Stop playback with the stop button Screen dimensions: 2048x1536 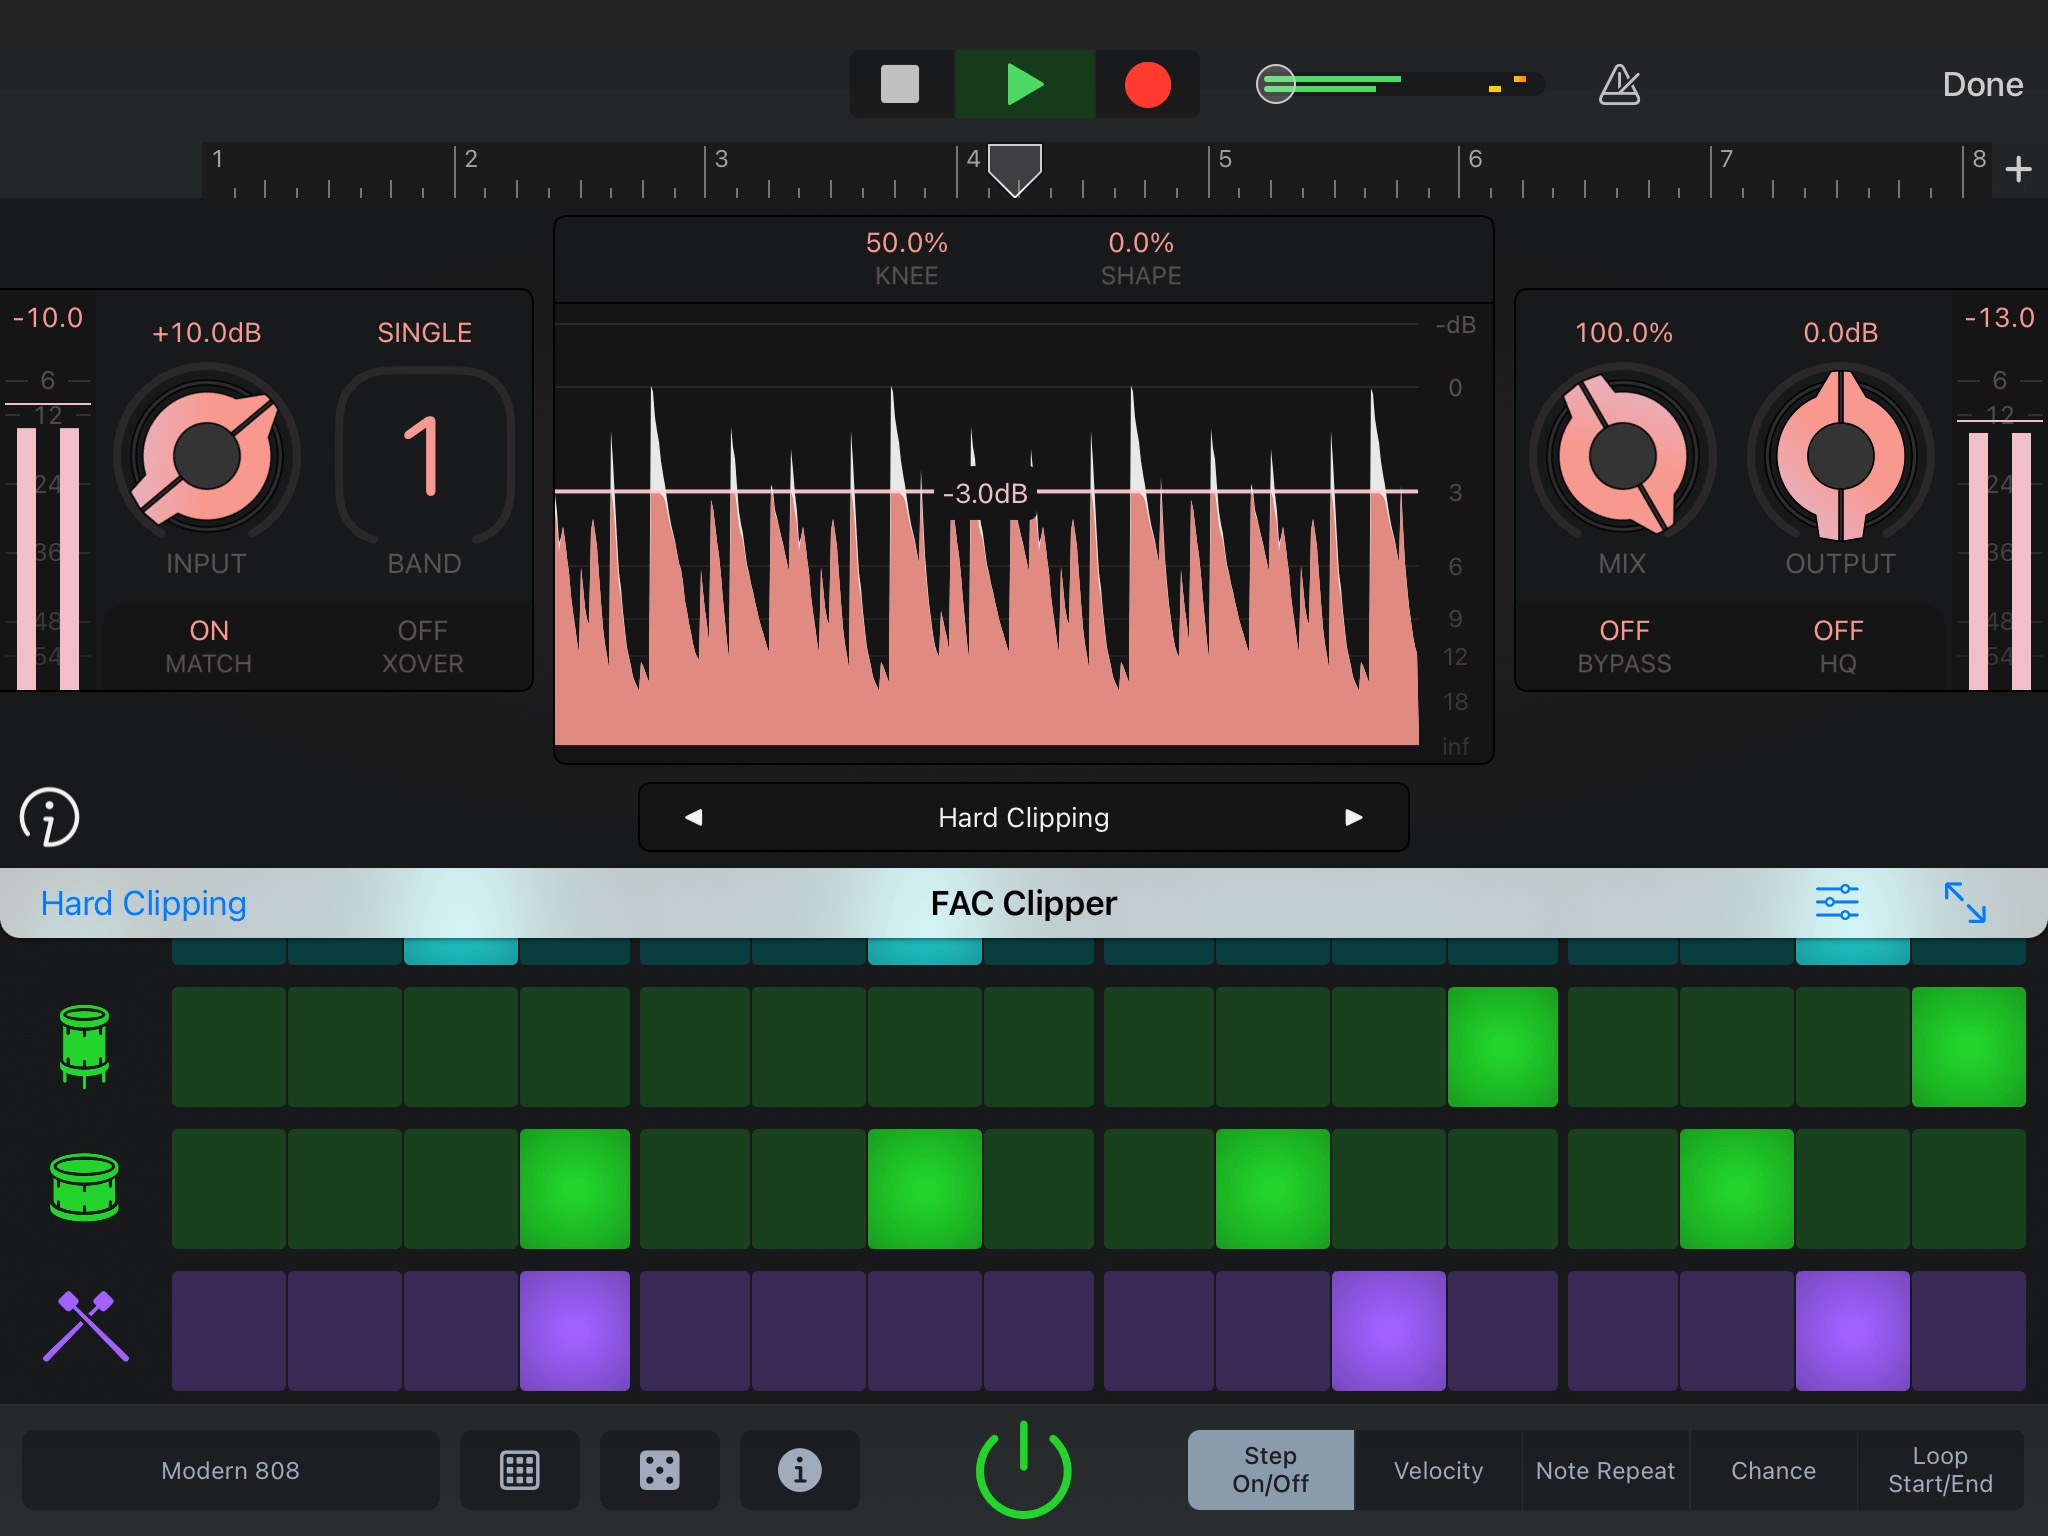(x=899, y=84)
